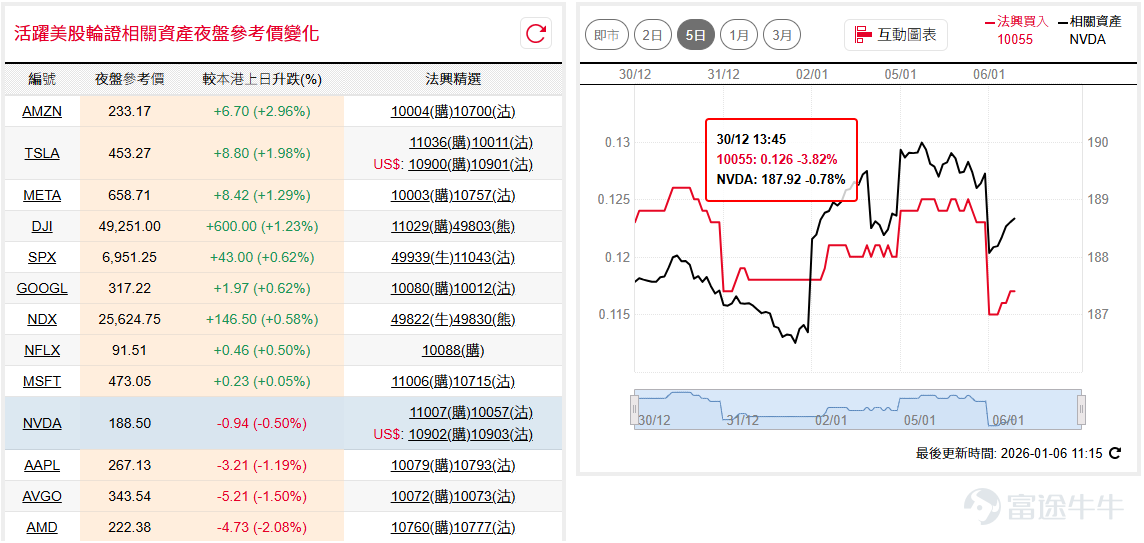Open the DJI index link
Screen dimensions: 1144x543
click(42, 226)
